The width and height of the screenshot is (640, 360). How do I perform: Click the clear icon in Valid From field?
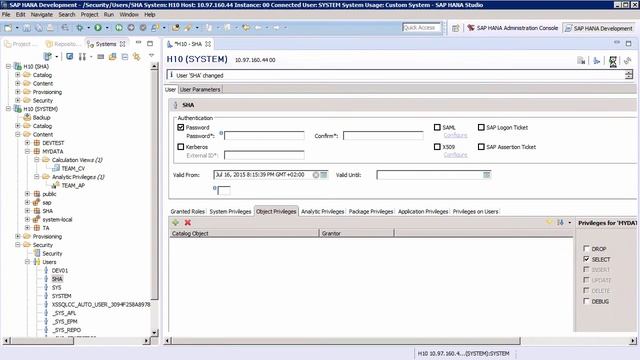click(x=316, y=175)
